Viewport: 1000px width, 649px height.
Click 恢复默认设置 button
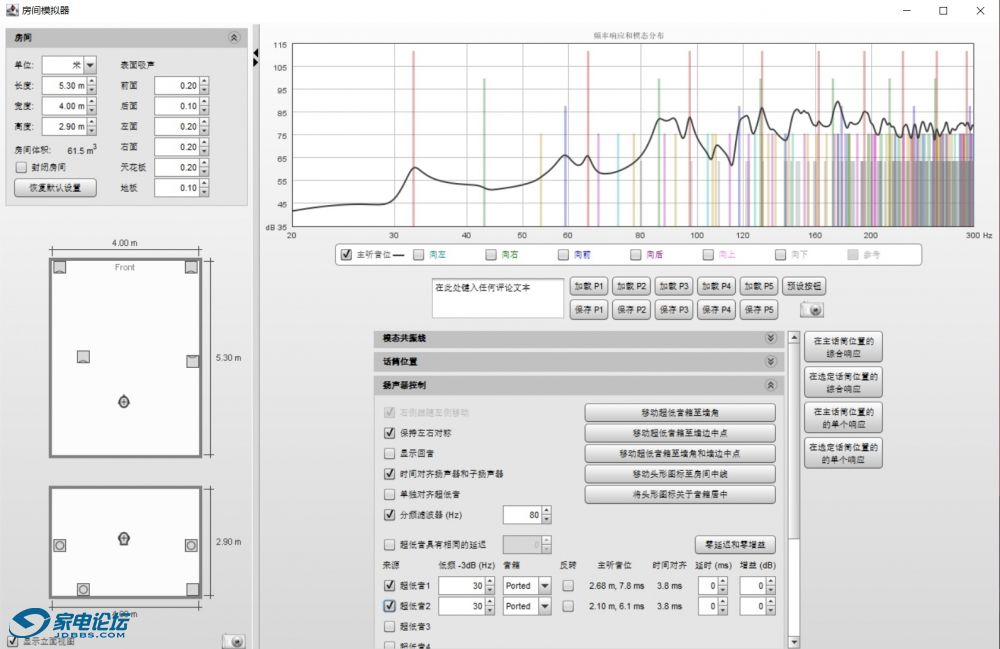click(55, 187)
